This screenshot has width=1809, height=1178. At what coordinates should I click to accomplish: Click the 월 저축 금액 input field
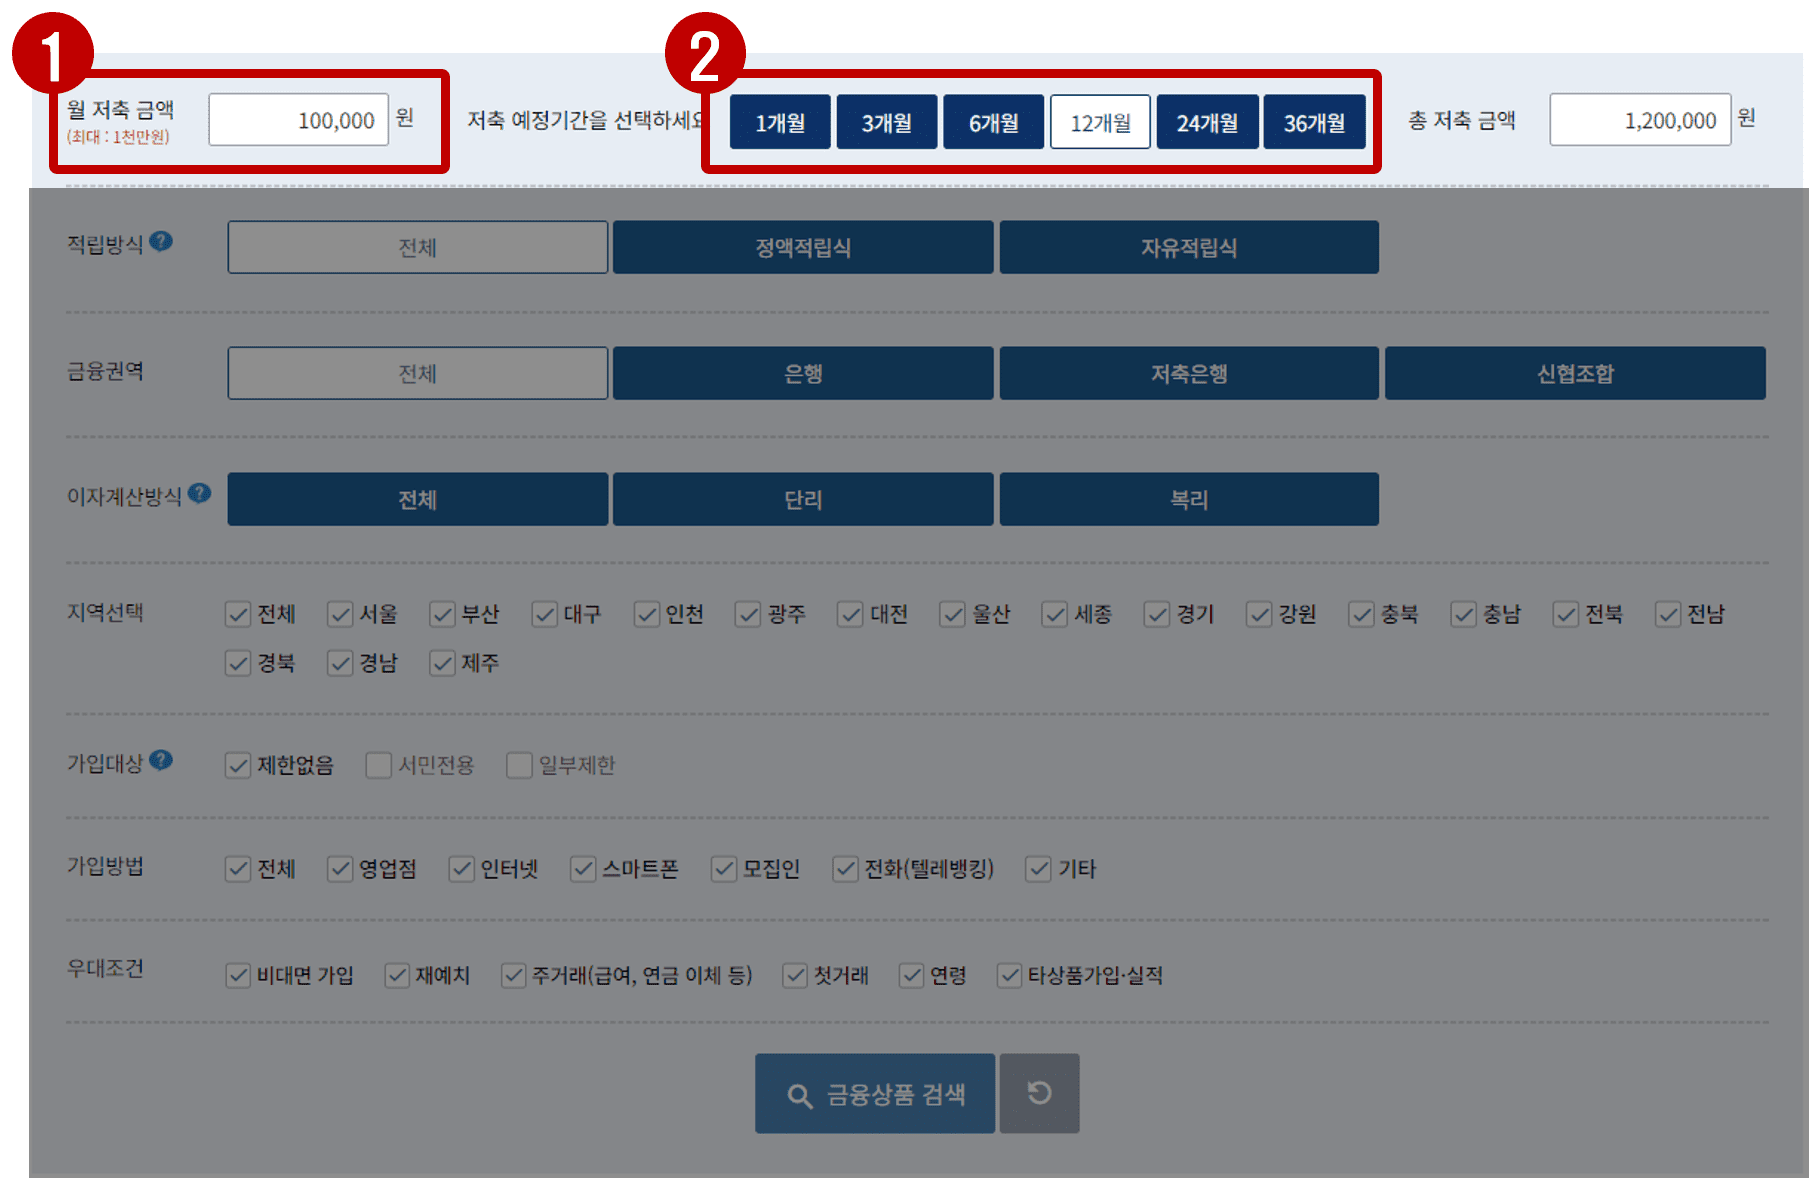[x=297, y=118]
